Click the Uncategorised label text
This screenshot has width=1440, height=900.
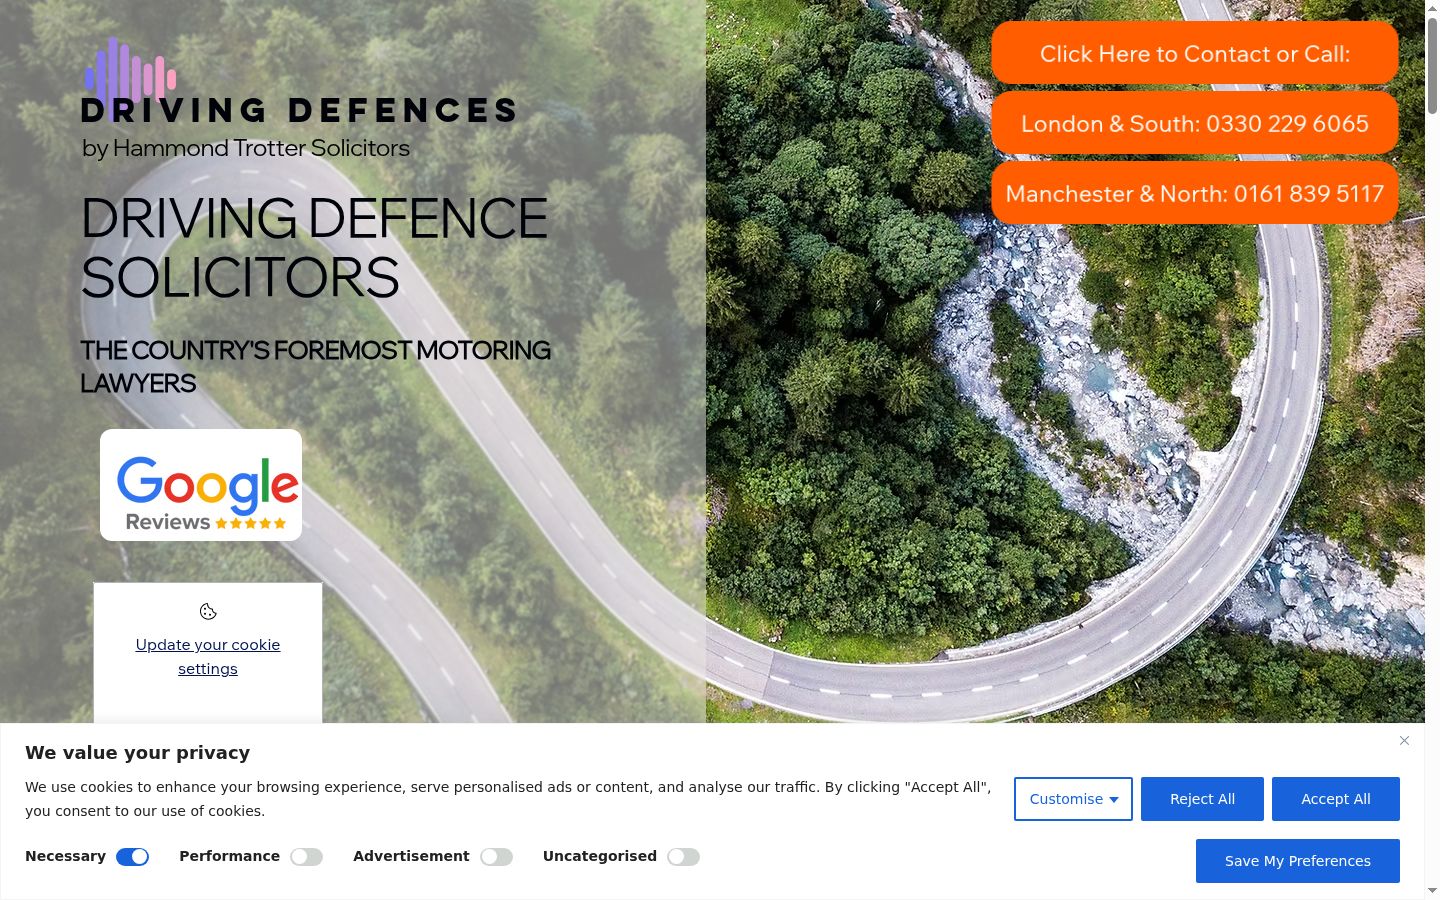(600, 856)
